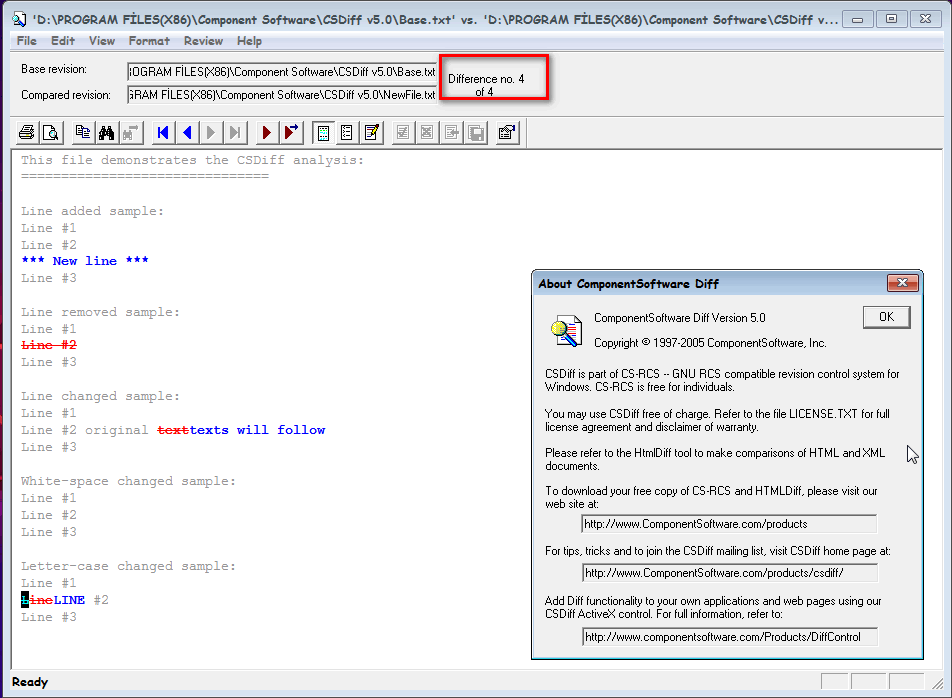Image resolution: width=952 pixels, height=698 pixels.
Task: Click the Print toolbar icon
Action: [27, 132]
